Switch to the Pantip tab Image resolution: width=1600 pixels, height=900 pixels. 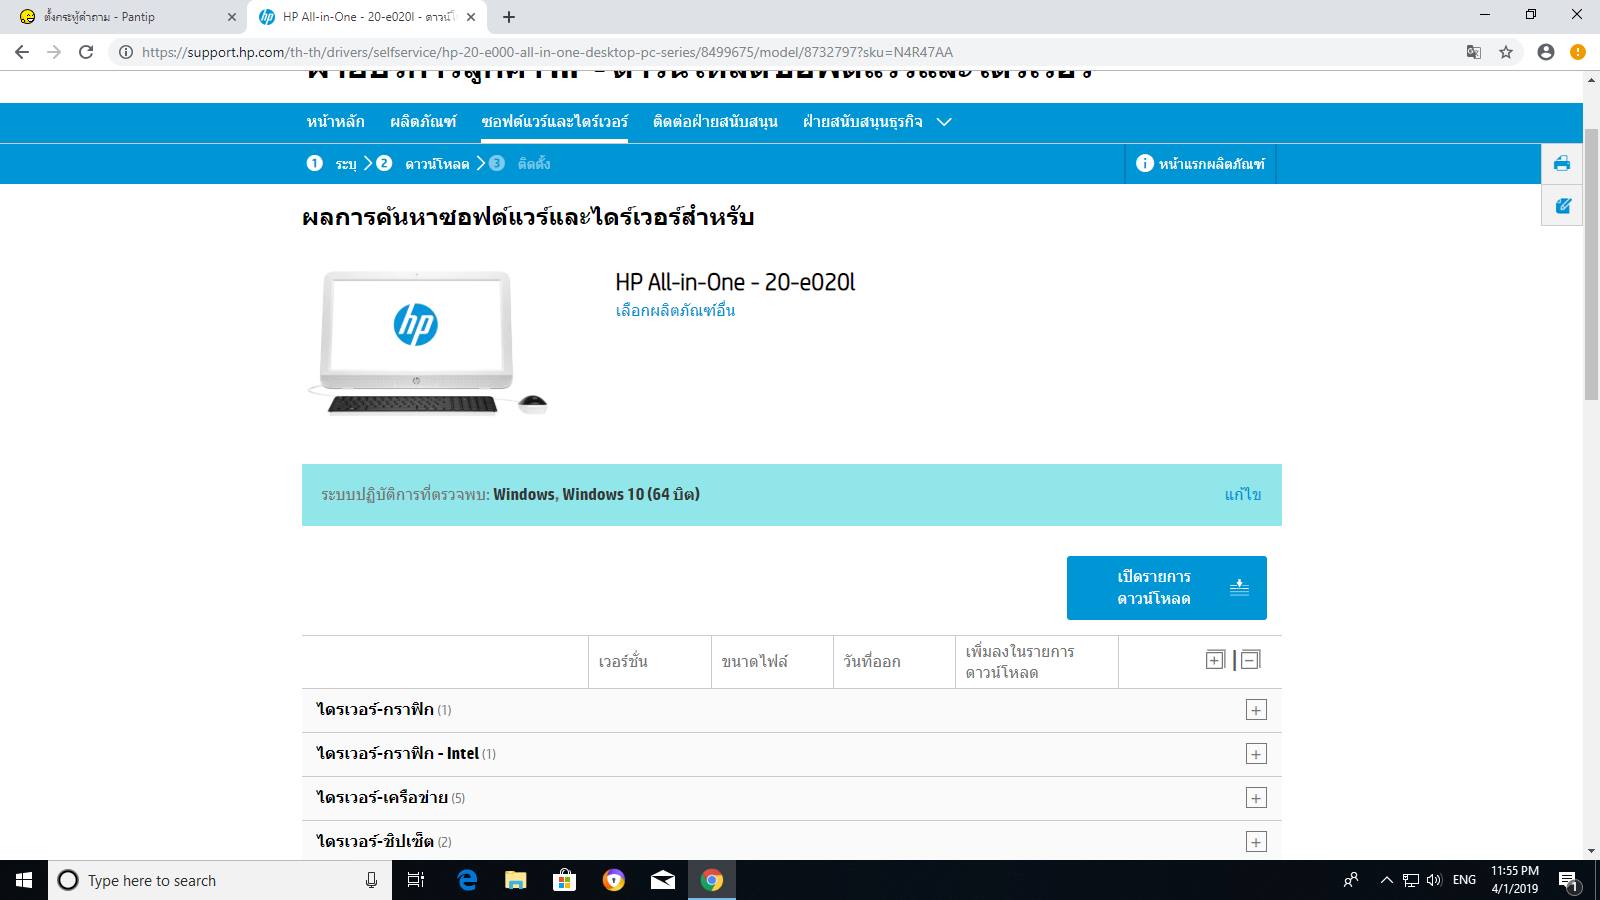click(123, 17)
